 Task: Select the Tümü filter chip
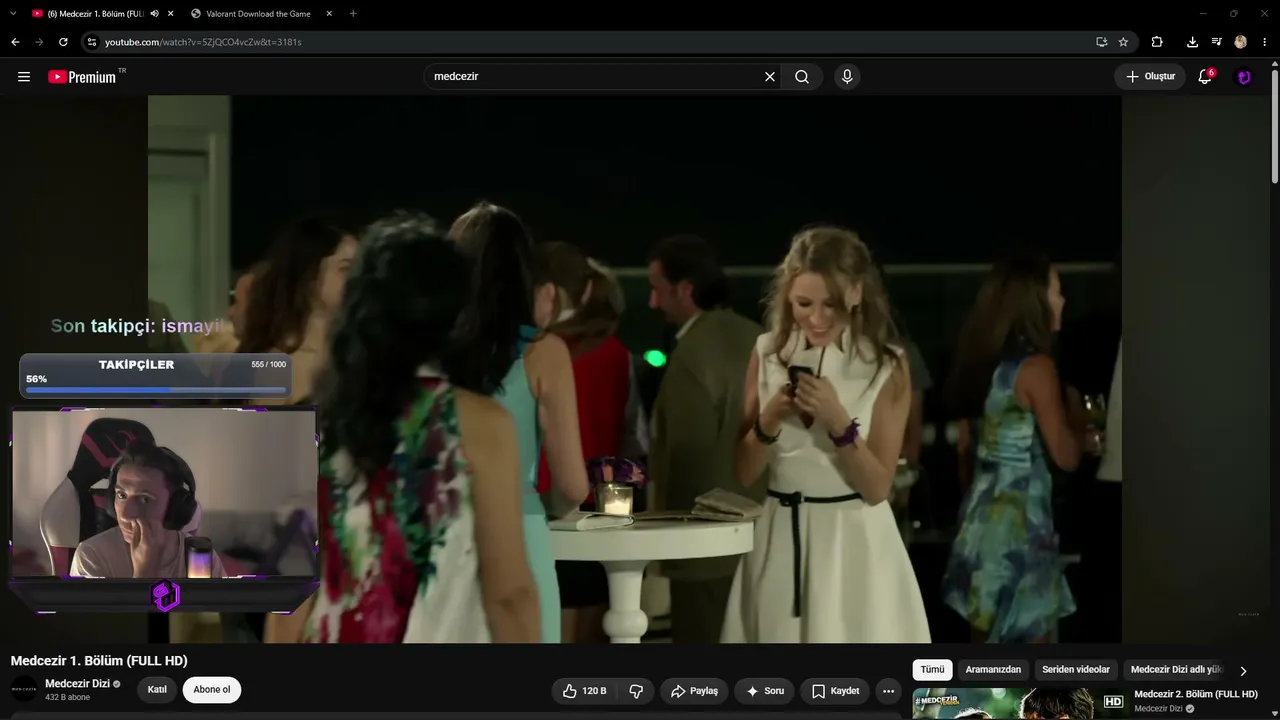pos(932,670)
